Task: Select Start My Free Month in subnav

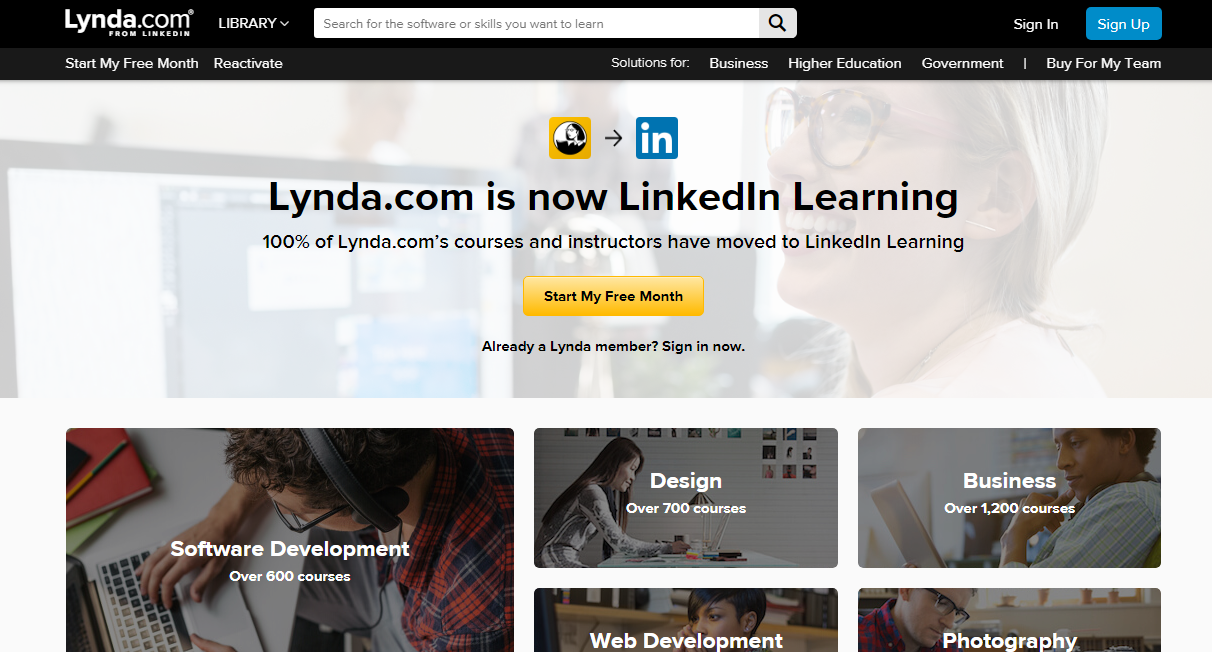Action: [x=132, y=63]
